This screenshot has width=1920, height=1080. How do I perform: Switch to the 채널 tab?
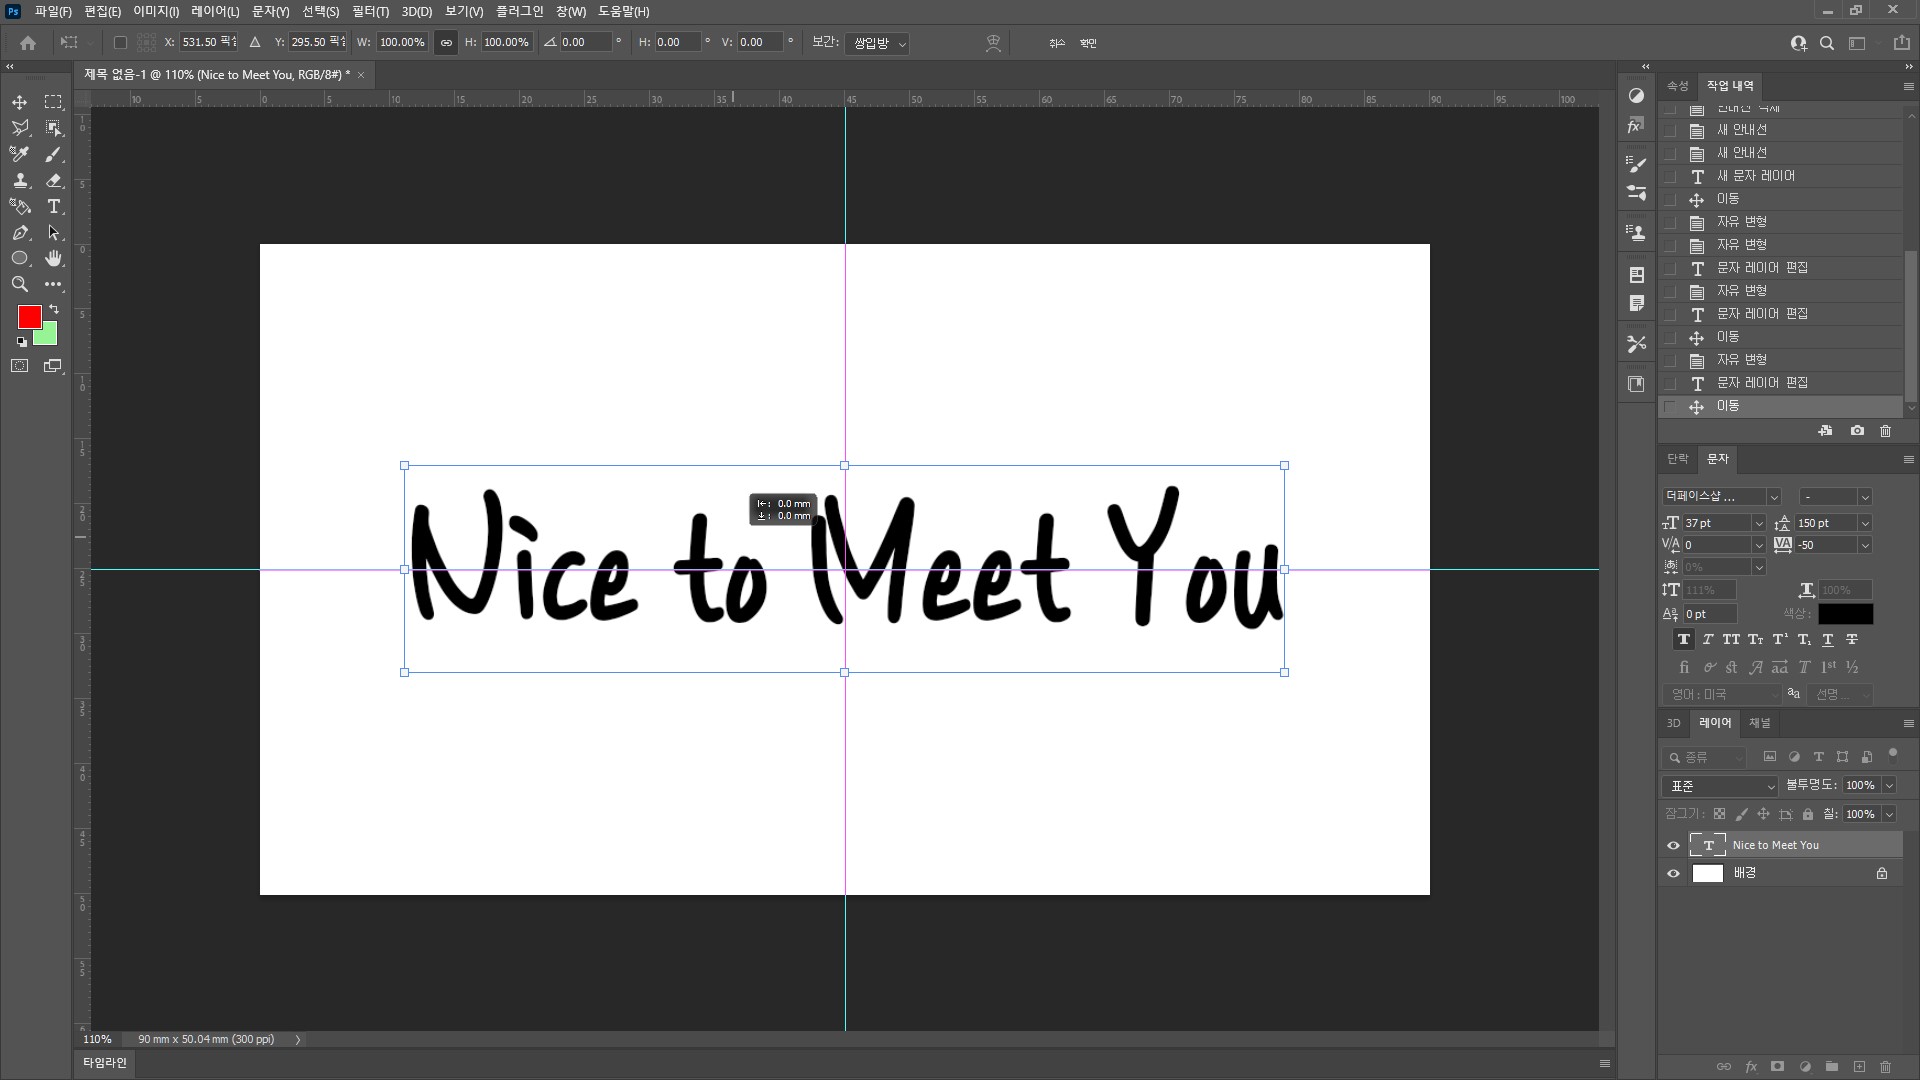coord(1759,723)
